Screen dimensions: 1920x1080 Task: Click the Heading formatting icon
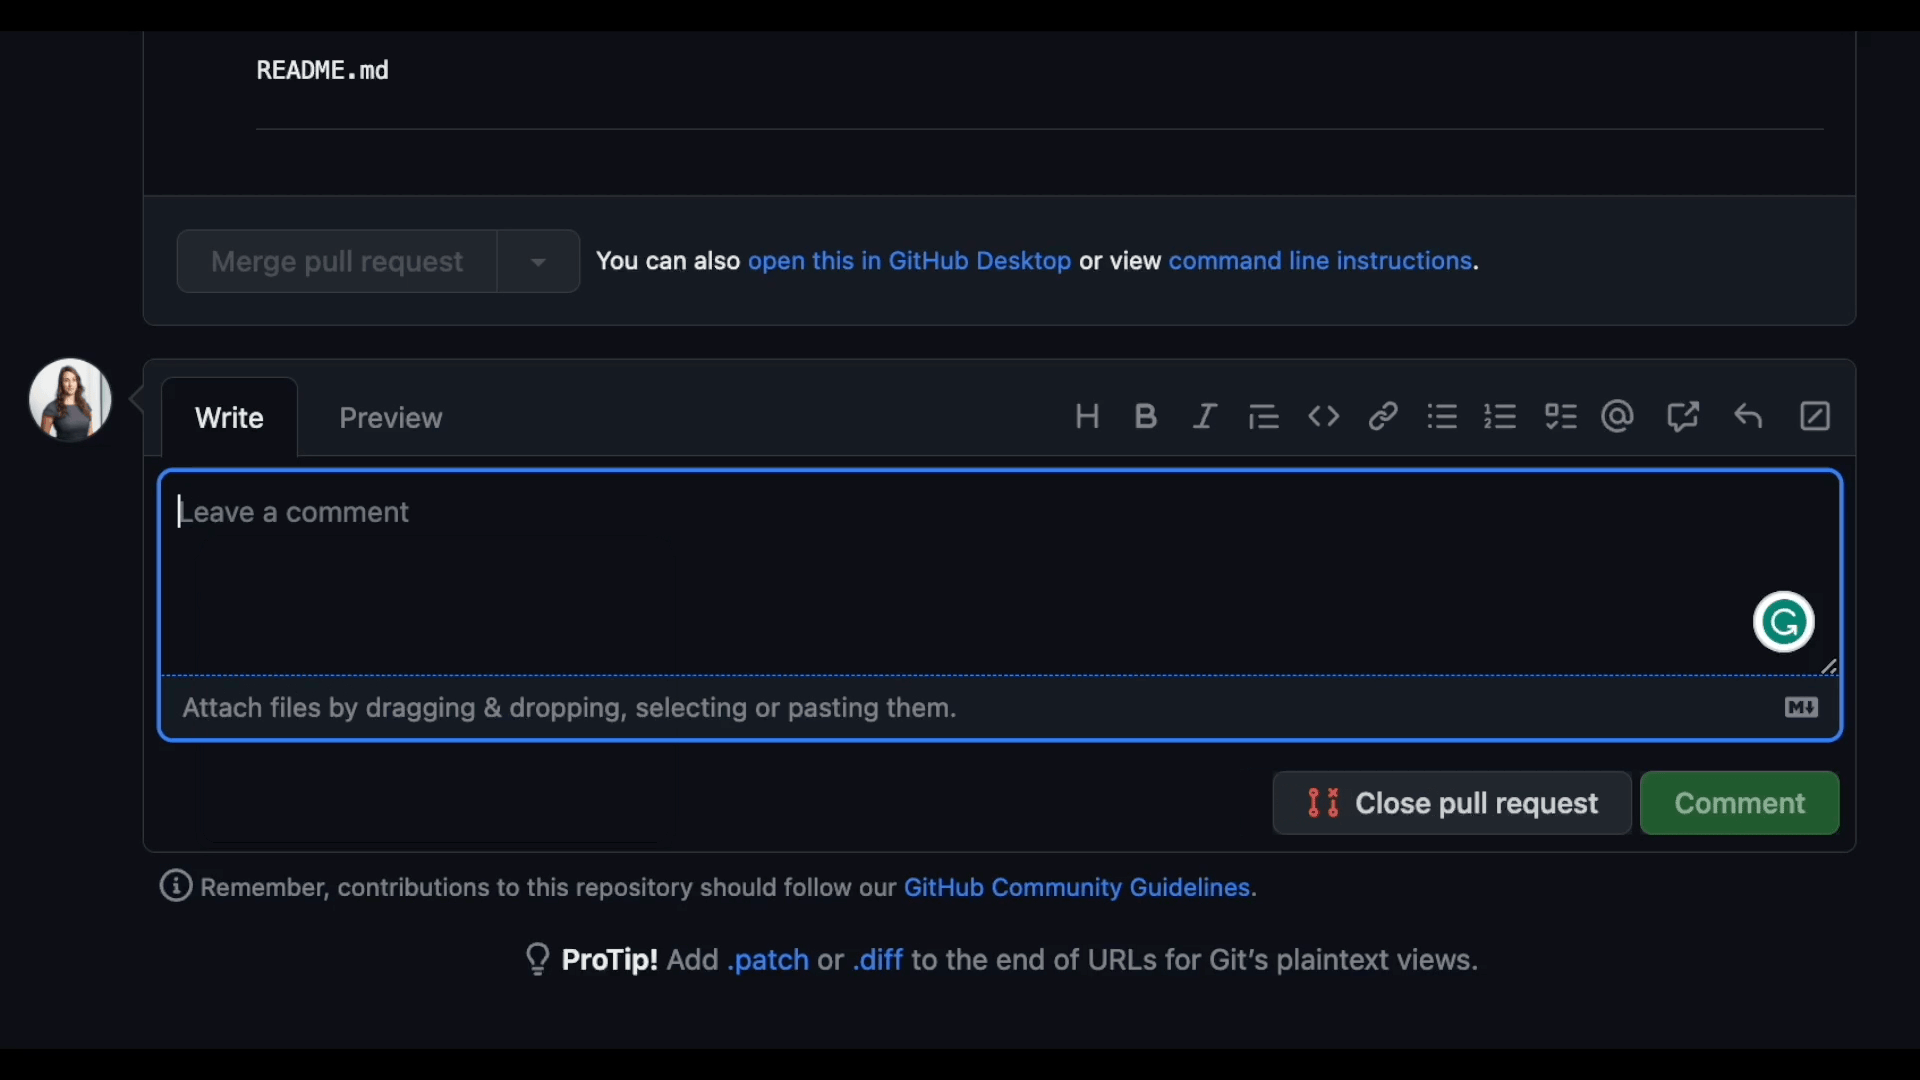click(x=1087, y=416)
